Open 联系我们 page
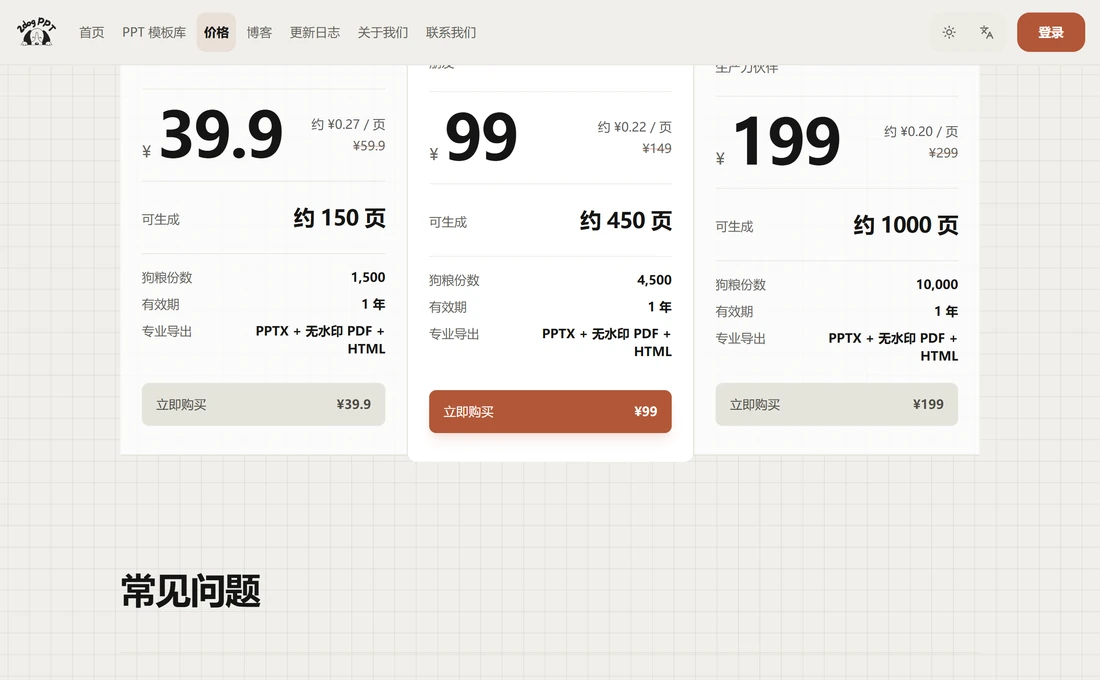This screenshot has height=680, width=1100. [450, 32]
